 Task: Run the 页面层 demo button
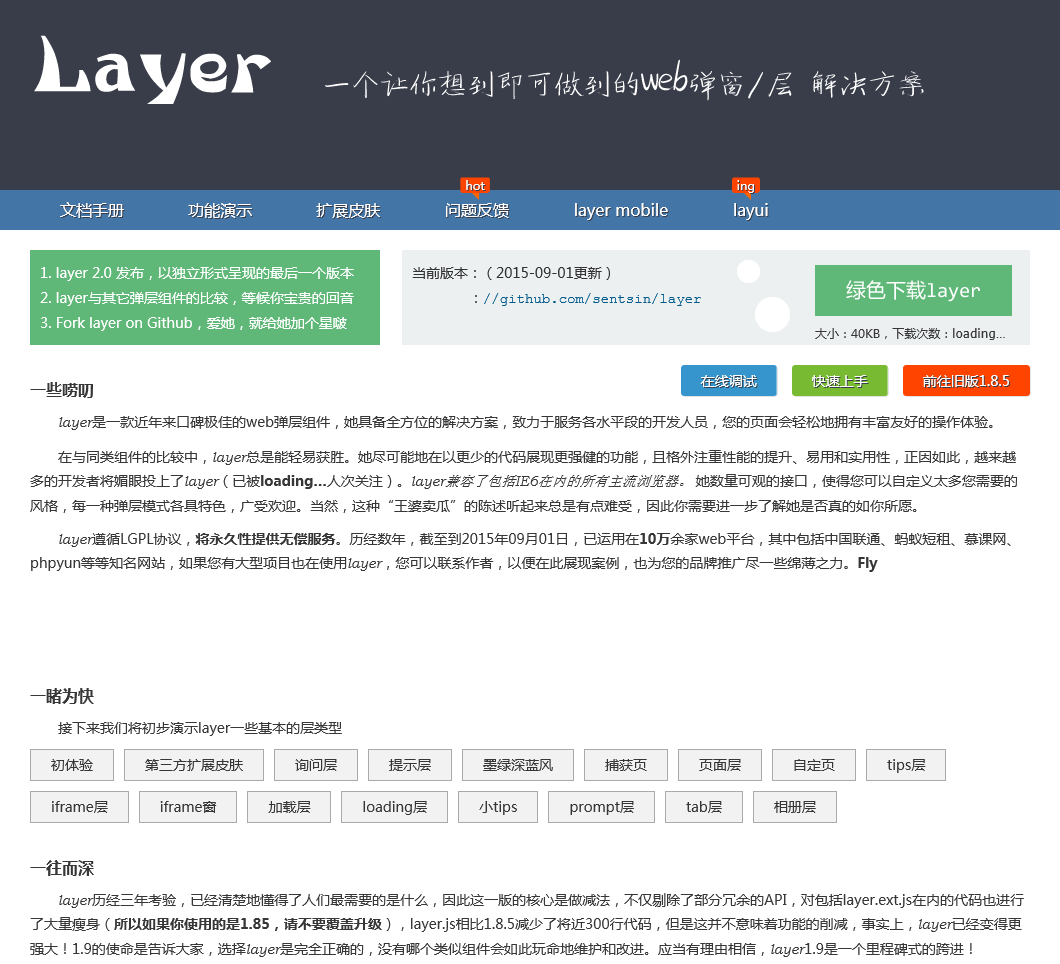click(x=720, y=765)
